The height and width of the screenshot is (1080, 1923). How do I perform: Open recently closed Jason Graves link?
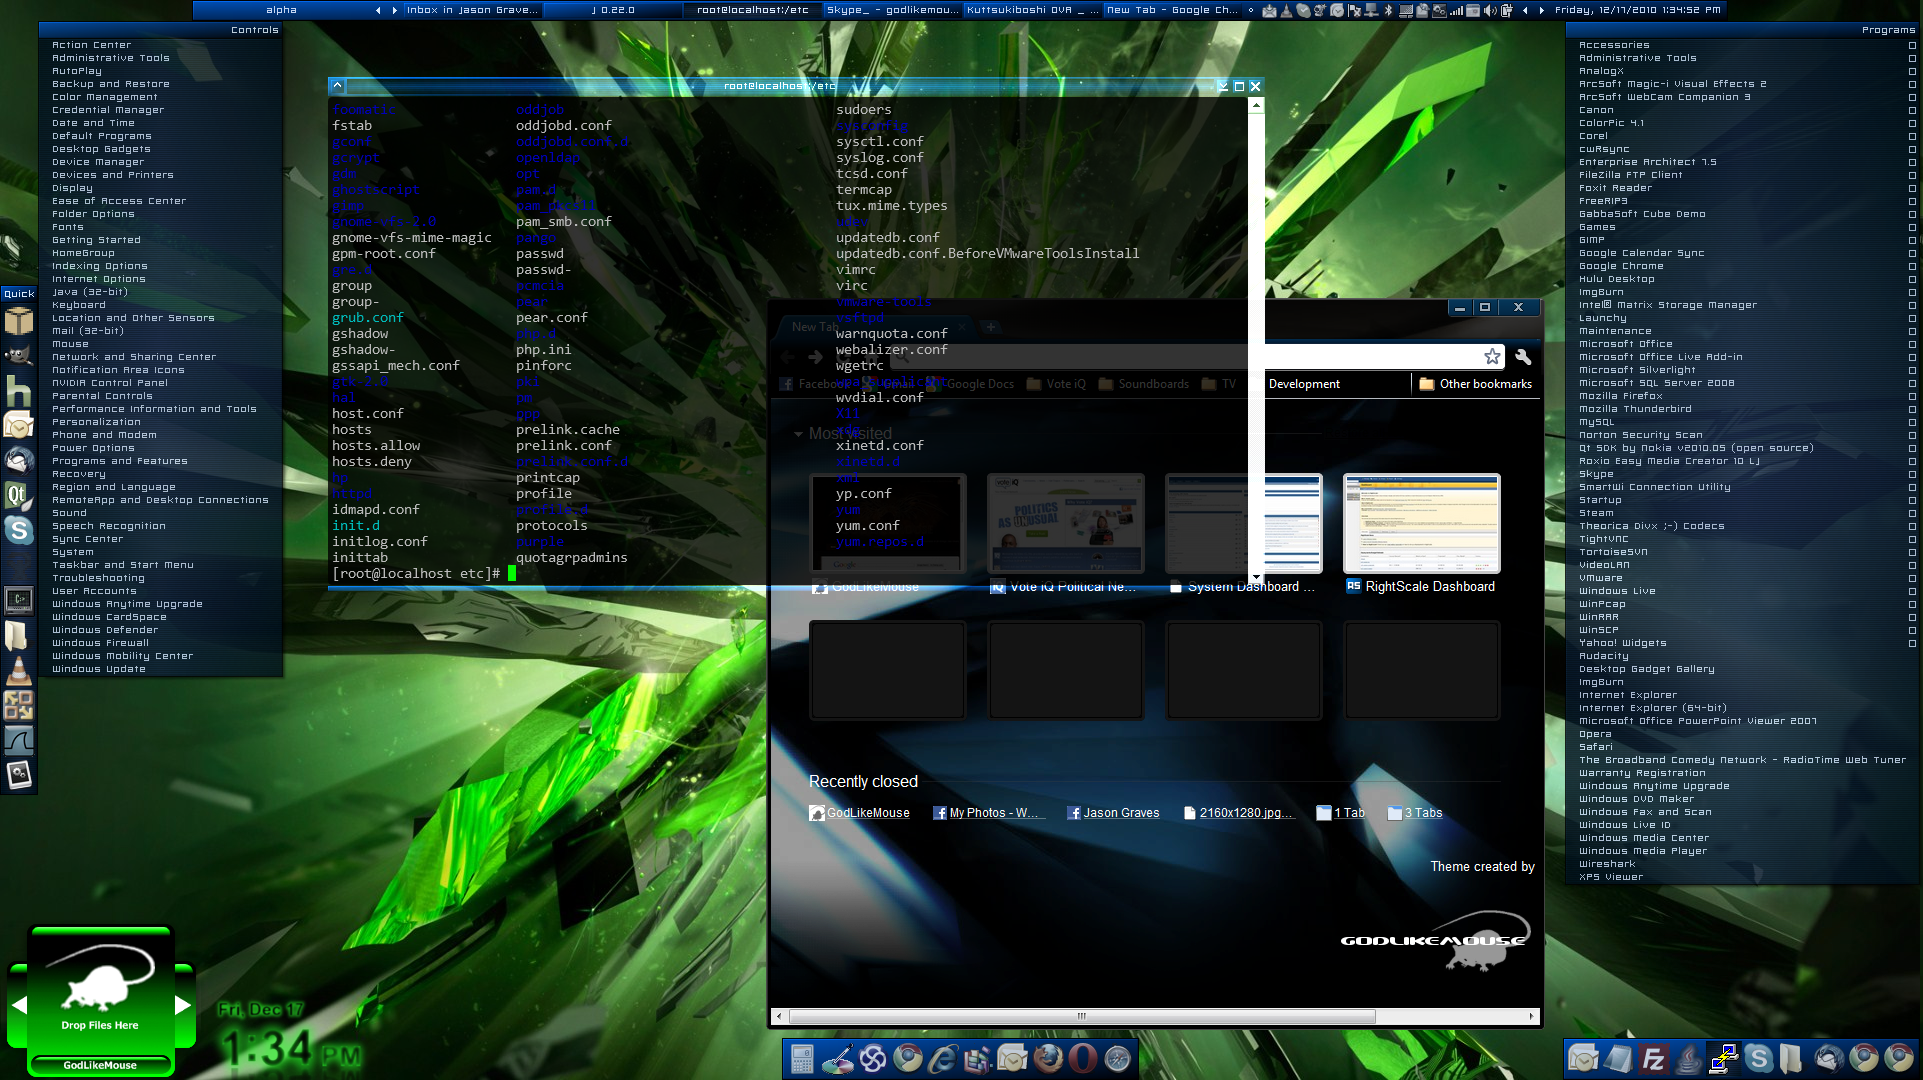tap(1113, 813)
